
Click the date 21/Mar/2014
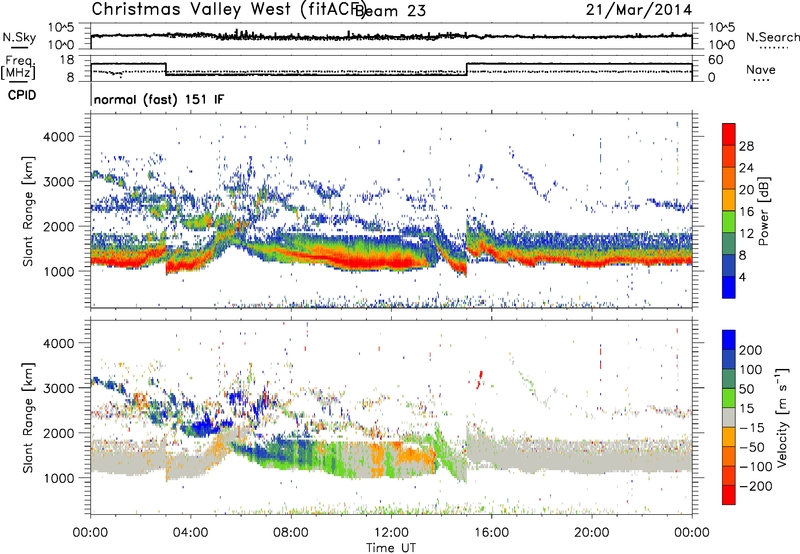639,10
